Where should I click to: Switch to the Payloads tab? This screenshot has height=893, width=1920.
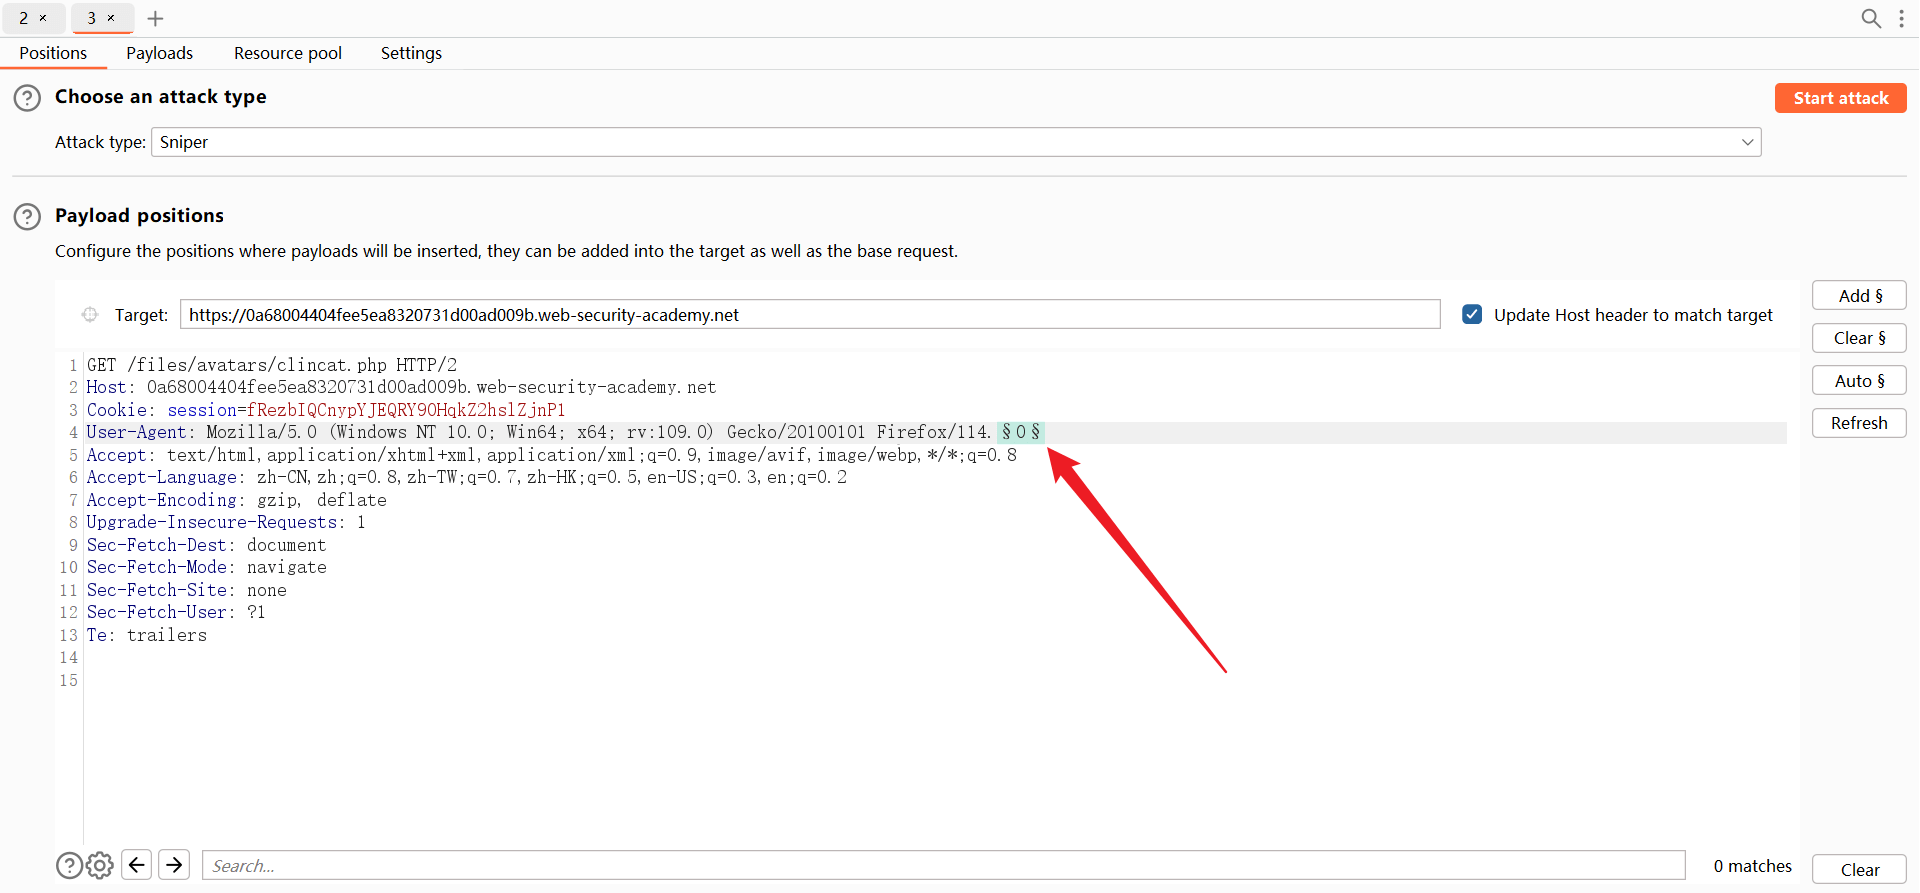(159, 53)
